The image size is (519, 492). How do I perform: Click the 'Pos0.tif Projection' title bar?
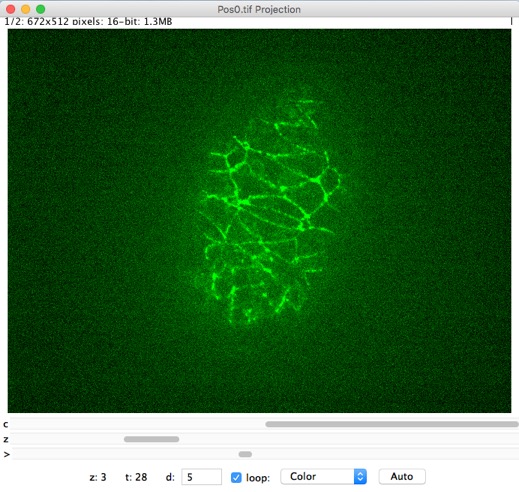259,9
